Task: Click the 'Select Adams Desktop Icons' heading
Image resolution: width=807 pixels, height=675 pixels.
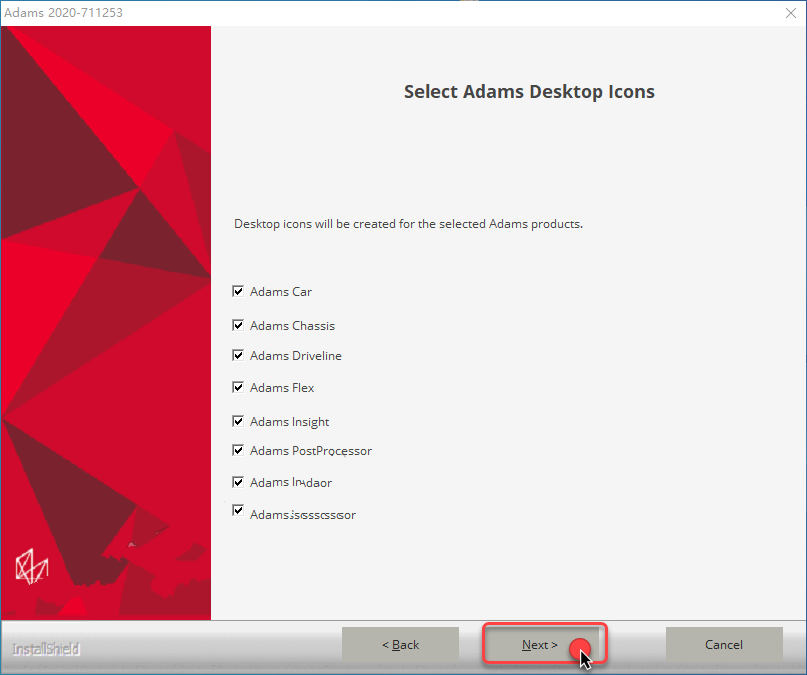Action: 529,92
